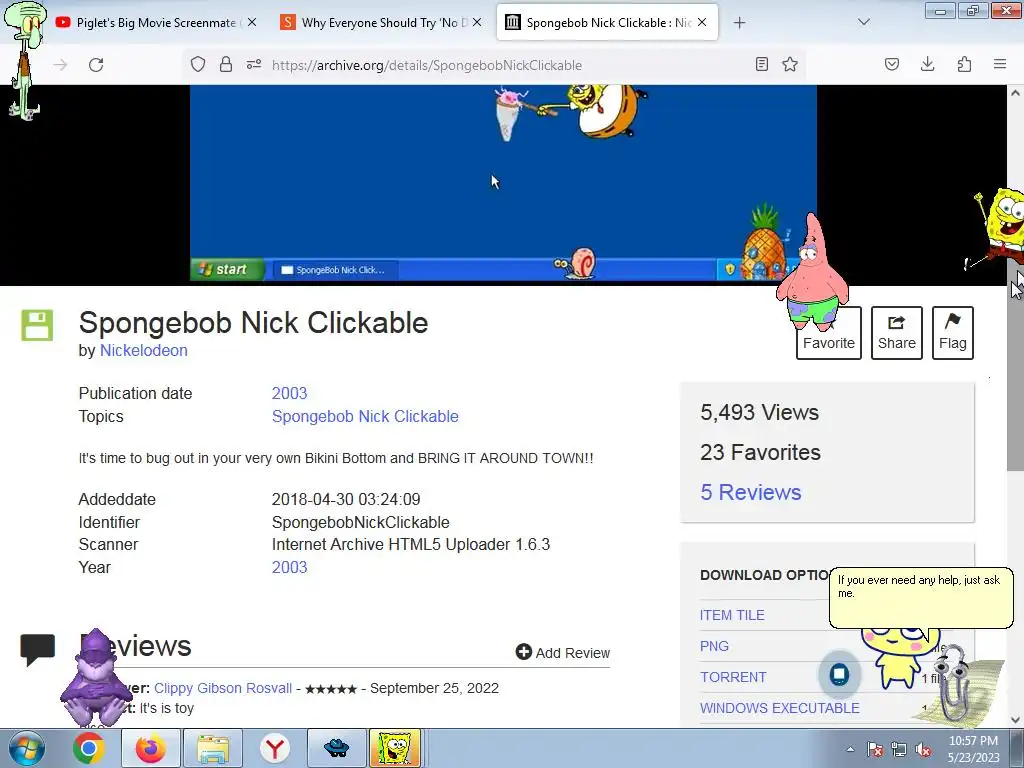The image size is (1024, 768).
Task: Open reviewer Clippy Gibson Rosvall's profile
Action: (x=223, y=688)
